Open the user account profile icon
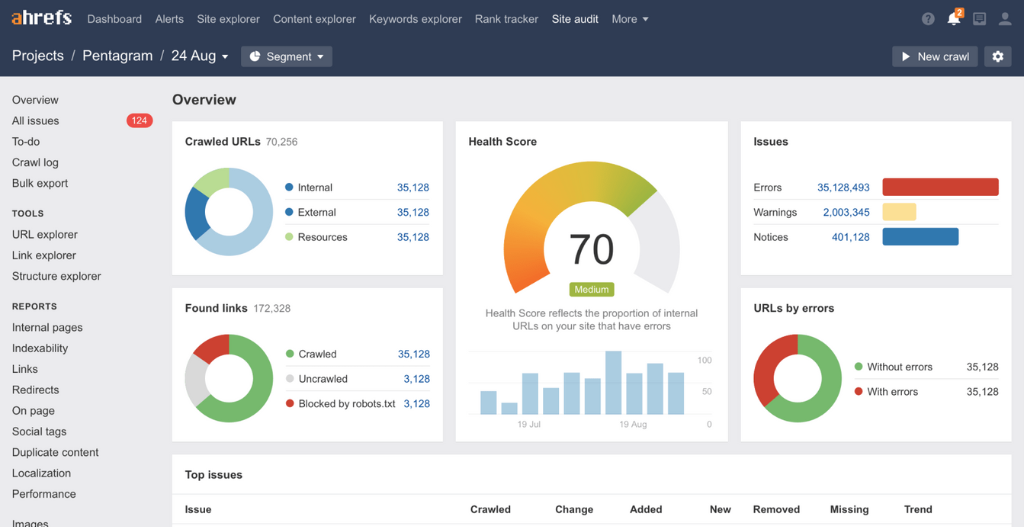This screenshot has height=527, width=1024. [x=1005, y=19]
